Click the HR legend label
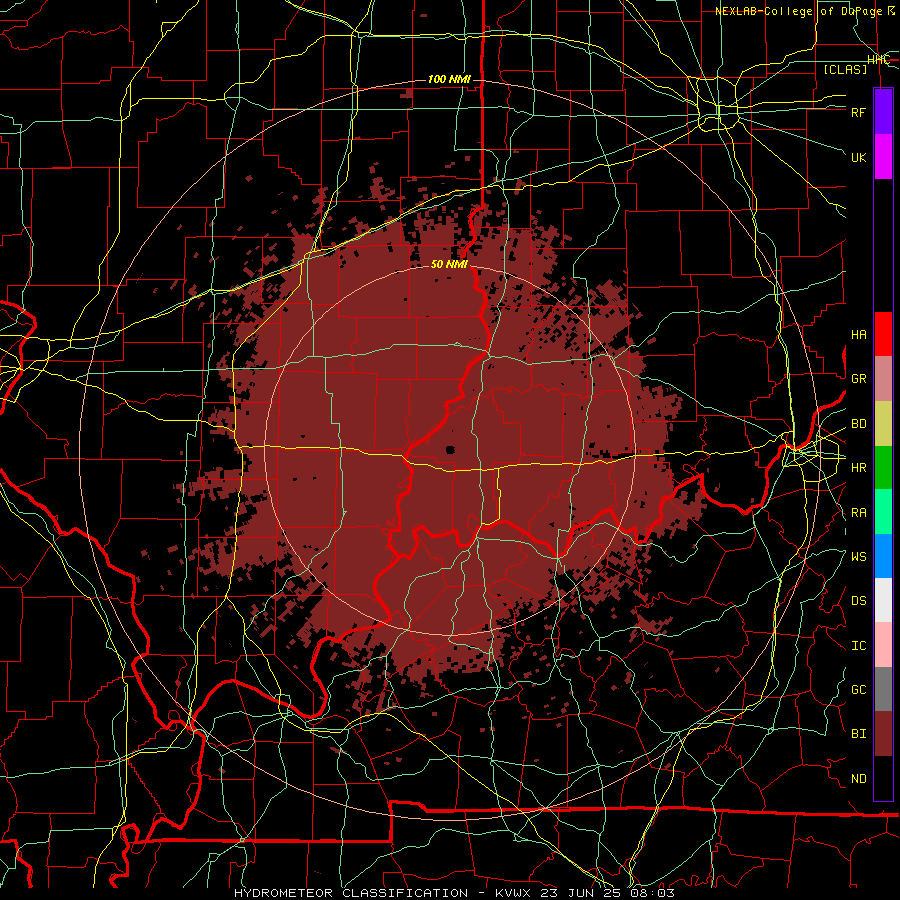Viewport: 900px width, 900px height. point(858,468)
